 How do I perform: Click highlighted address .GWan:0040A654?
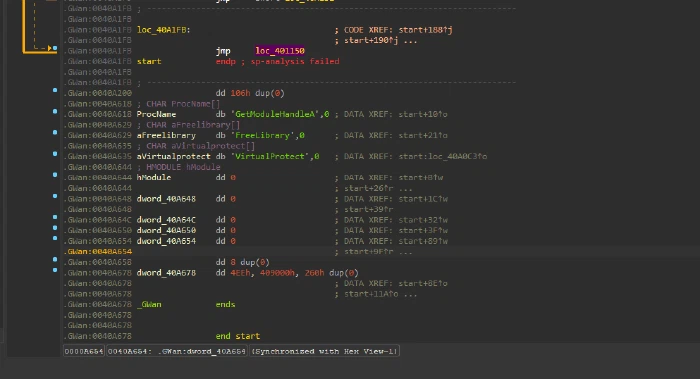pos(98,252)
